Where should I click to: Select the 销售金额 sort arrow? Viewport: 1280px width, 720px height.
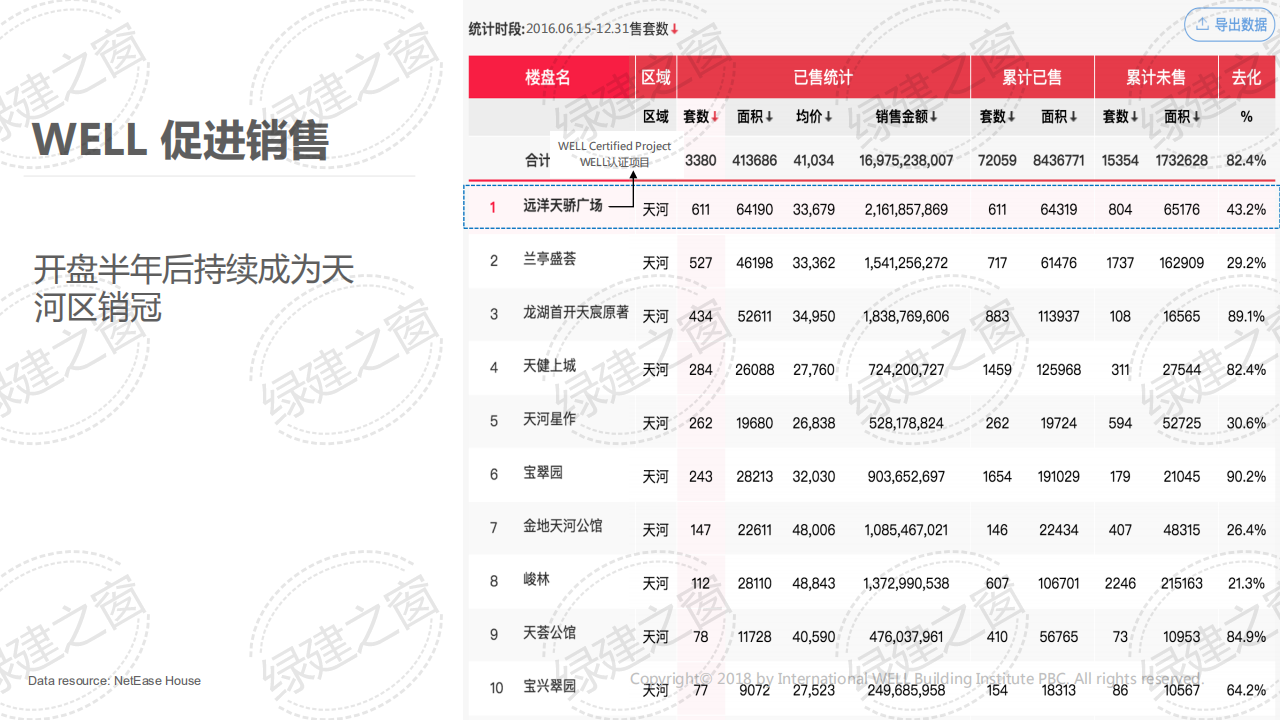[x=934, y=116]
